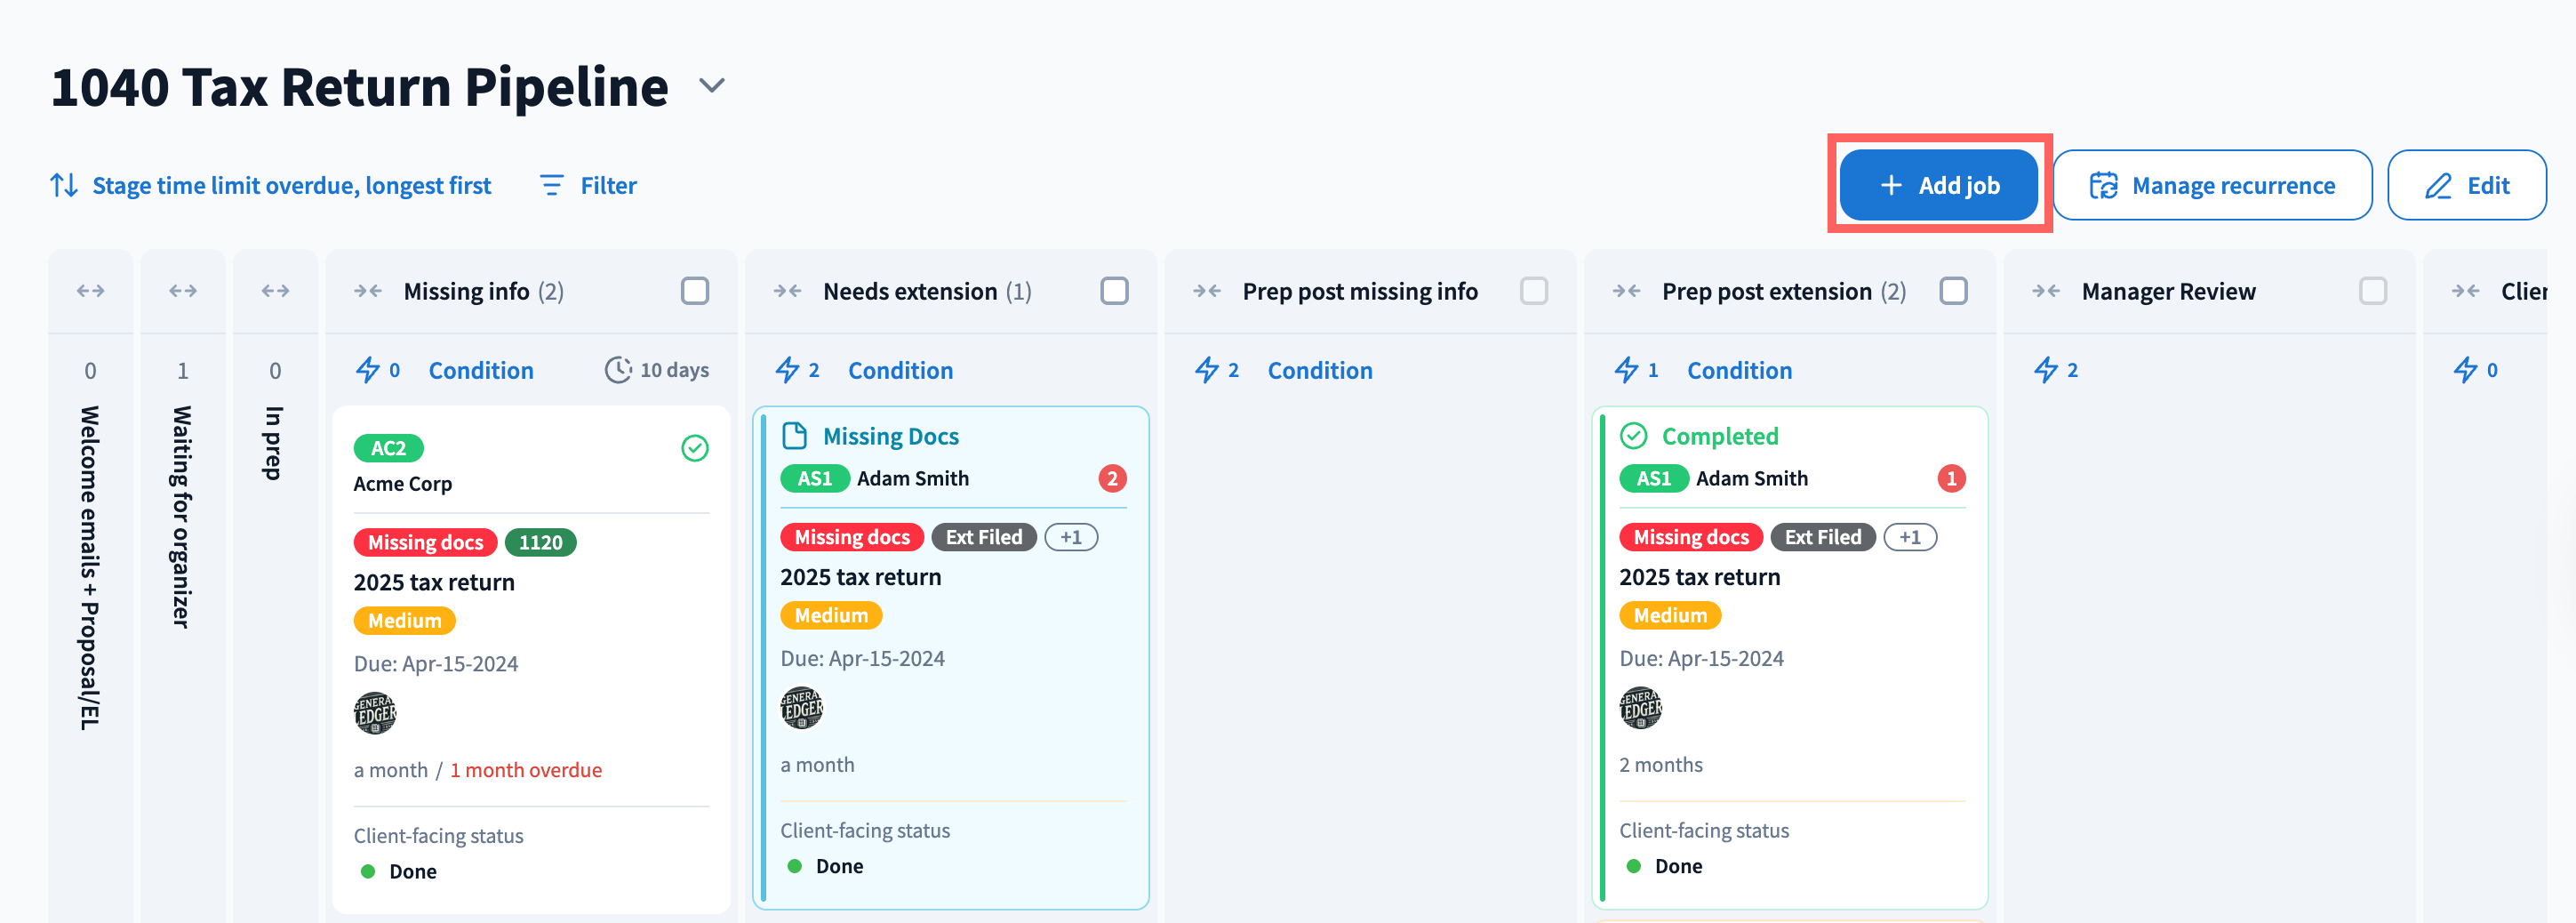Click the Missing Docs document icon
Viewport: 2576px width, 923px height.
[794, 436]
